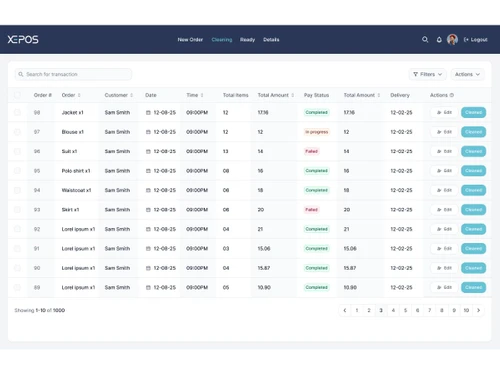Screen dimensions: 500x375
Task: Go to page 2
Action: pyautogui.click(x=369, y=310)
